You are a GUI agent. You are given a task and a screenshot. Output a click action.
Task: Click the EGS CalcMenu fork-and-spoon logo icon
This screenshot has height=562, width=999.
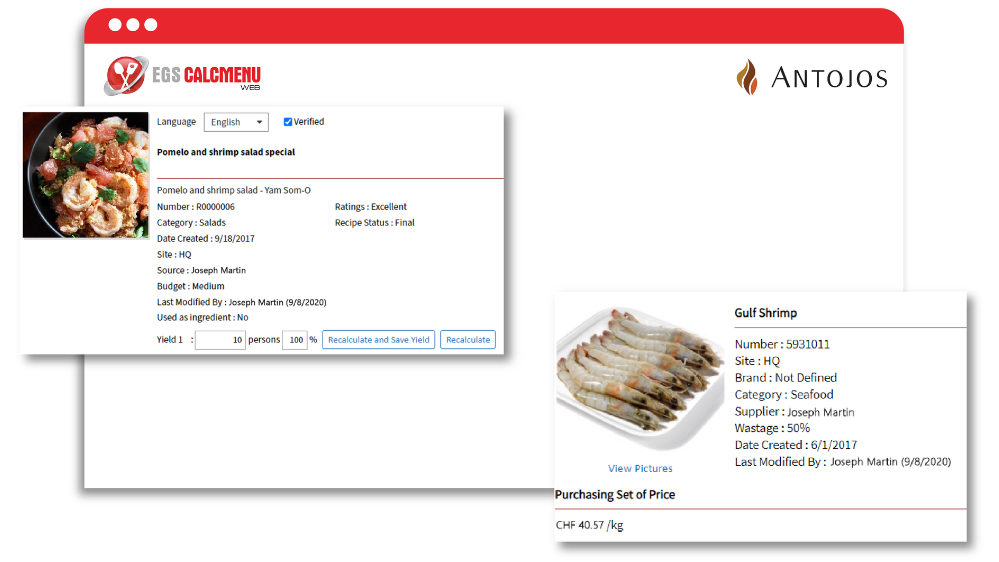tap(126, 75)
